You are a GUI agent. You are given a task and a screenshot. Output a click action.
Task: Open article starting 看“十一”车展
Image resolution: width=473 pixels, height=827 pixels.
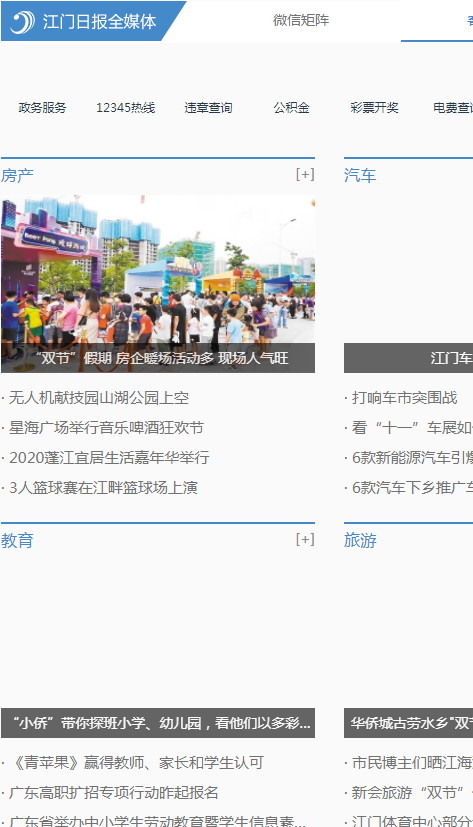pos(412,428)
